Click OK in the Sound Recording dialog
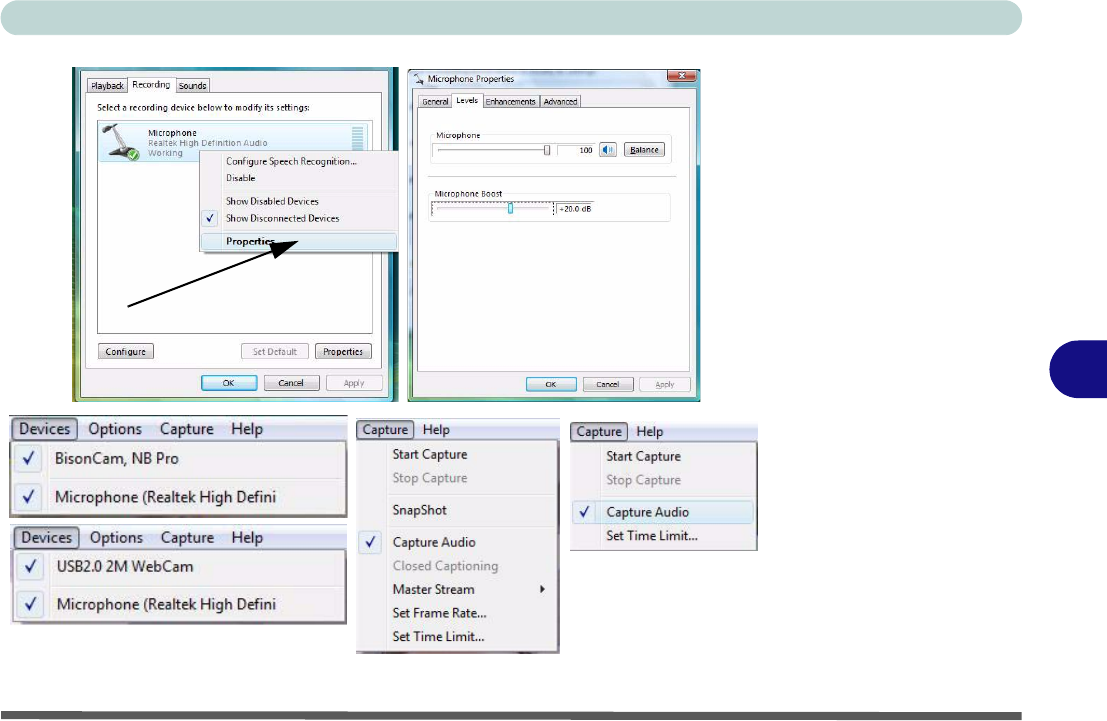 coord(229,383)
